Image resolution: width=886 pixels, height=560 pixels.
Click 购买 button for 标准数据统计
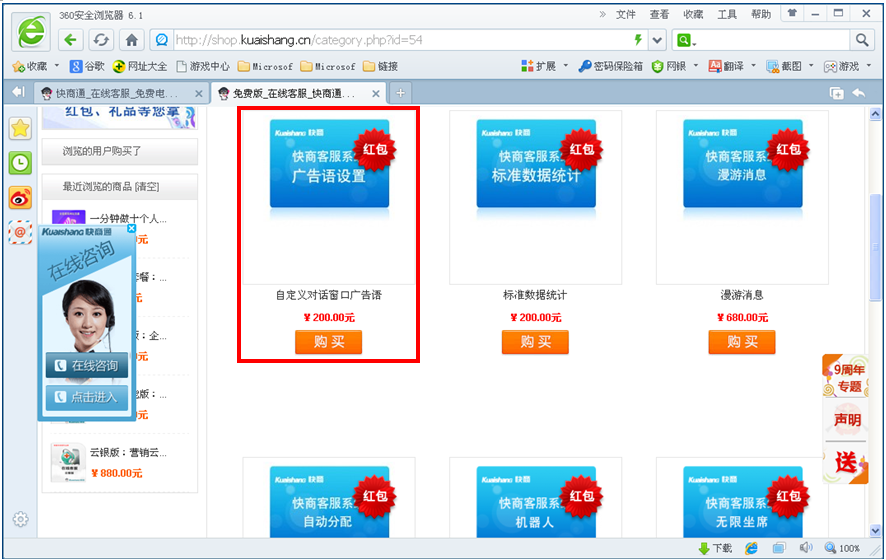[535, 342]
